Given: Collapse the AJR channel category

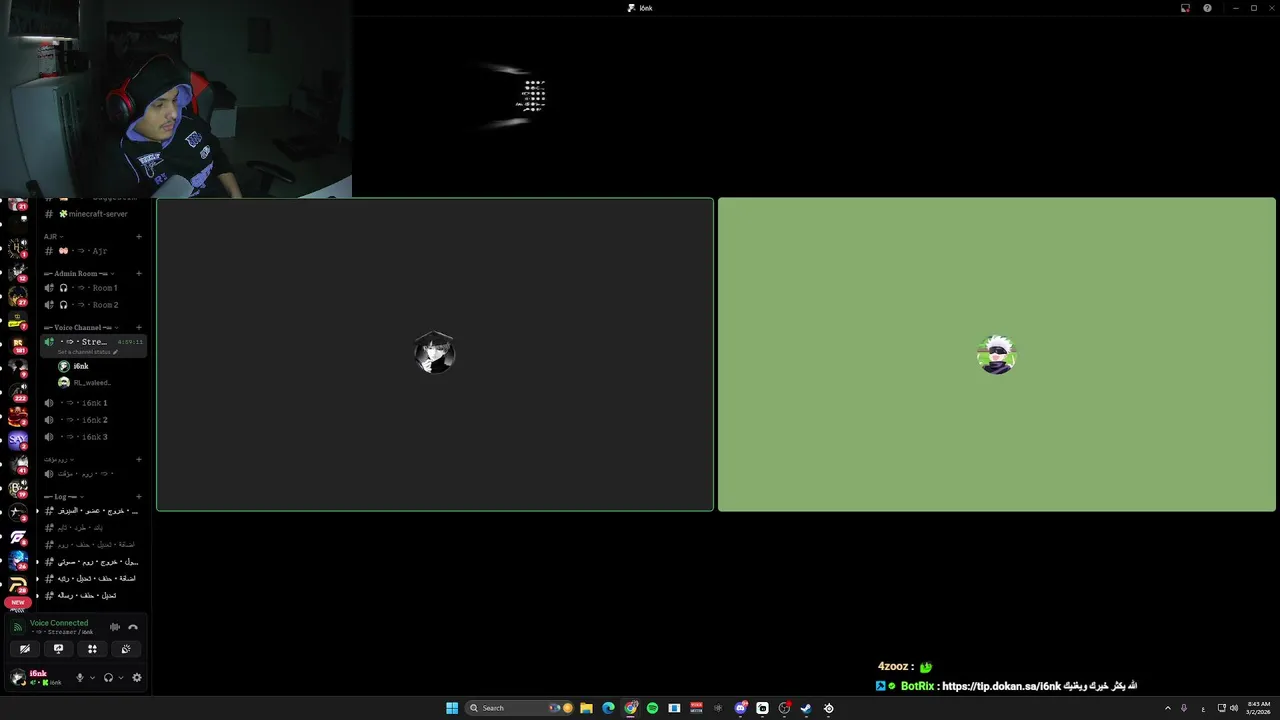Looking at the screenshot, I should coord(54,237).
